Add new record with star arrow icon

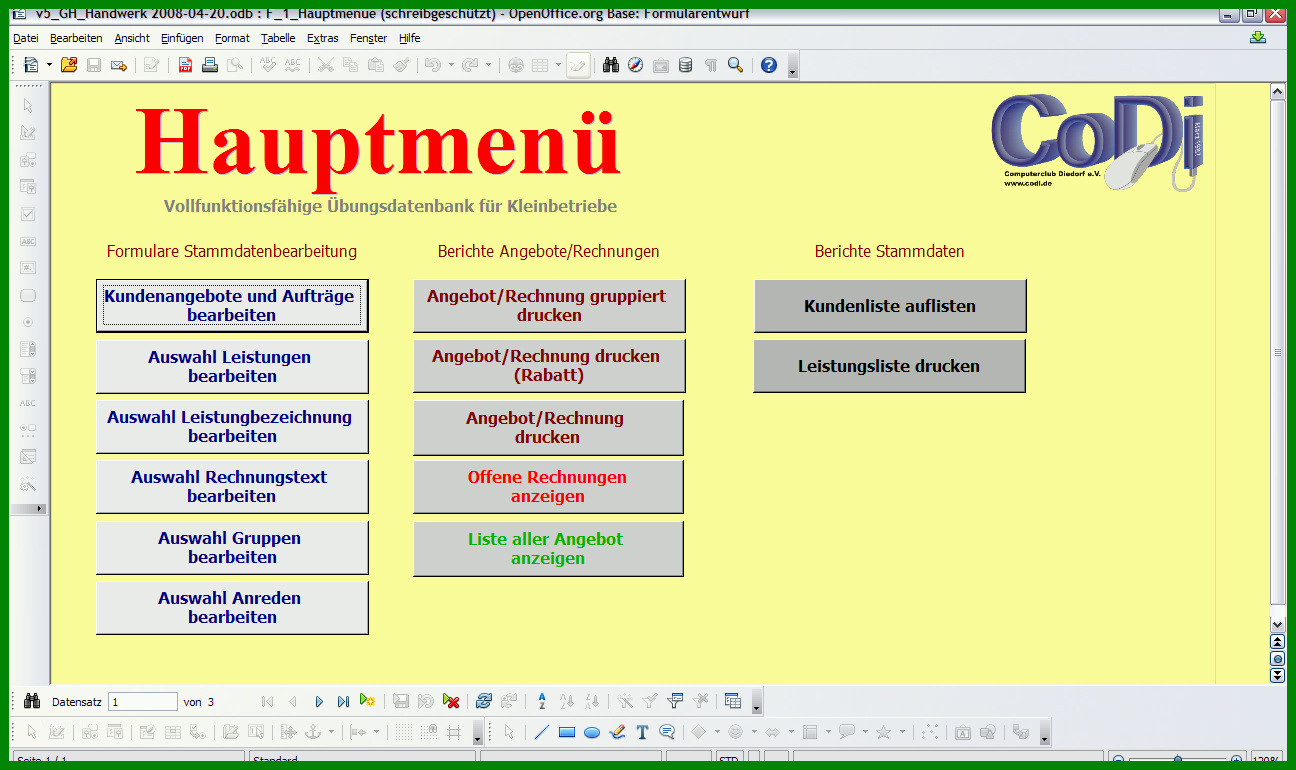[x=367, y=702]
